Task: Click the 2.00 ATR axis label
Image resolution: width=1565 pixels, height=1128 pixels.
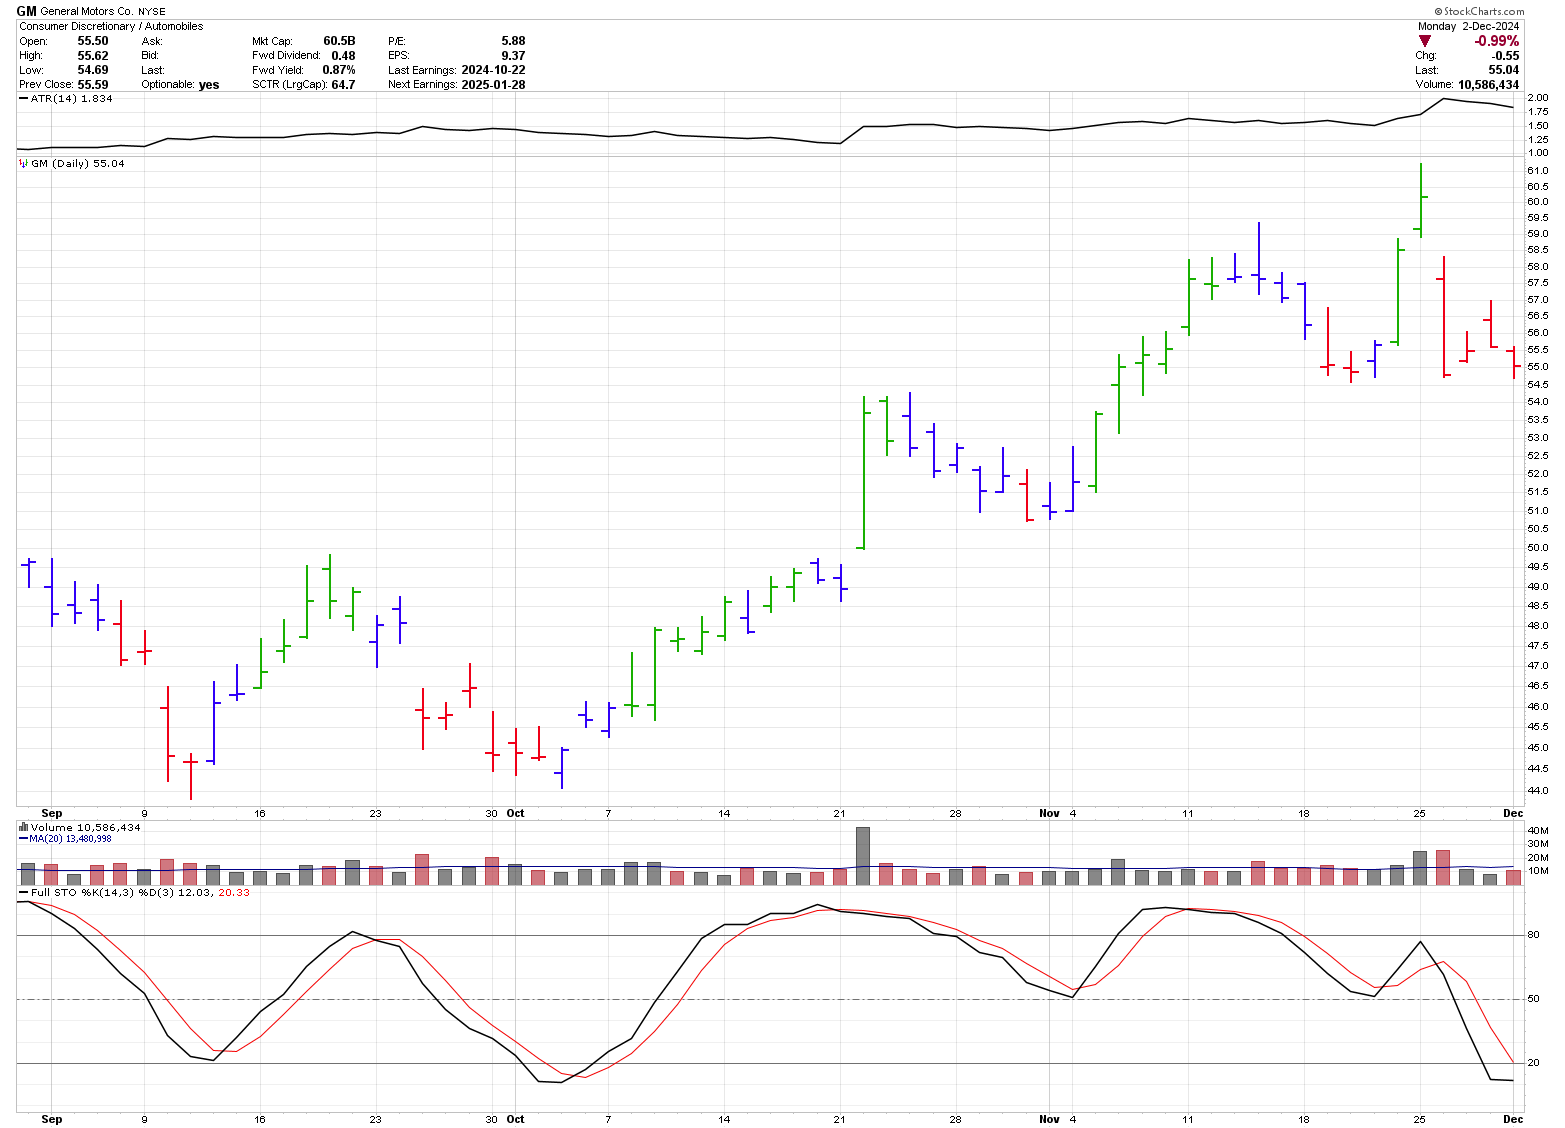Action: tap(1537, 98)
